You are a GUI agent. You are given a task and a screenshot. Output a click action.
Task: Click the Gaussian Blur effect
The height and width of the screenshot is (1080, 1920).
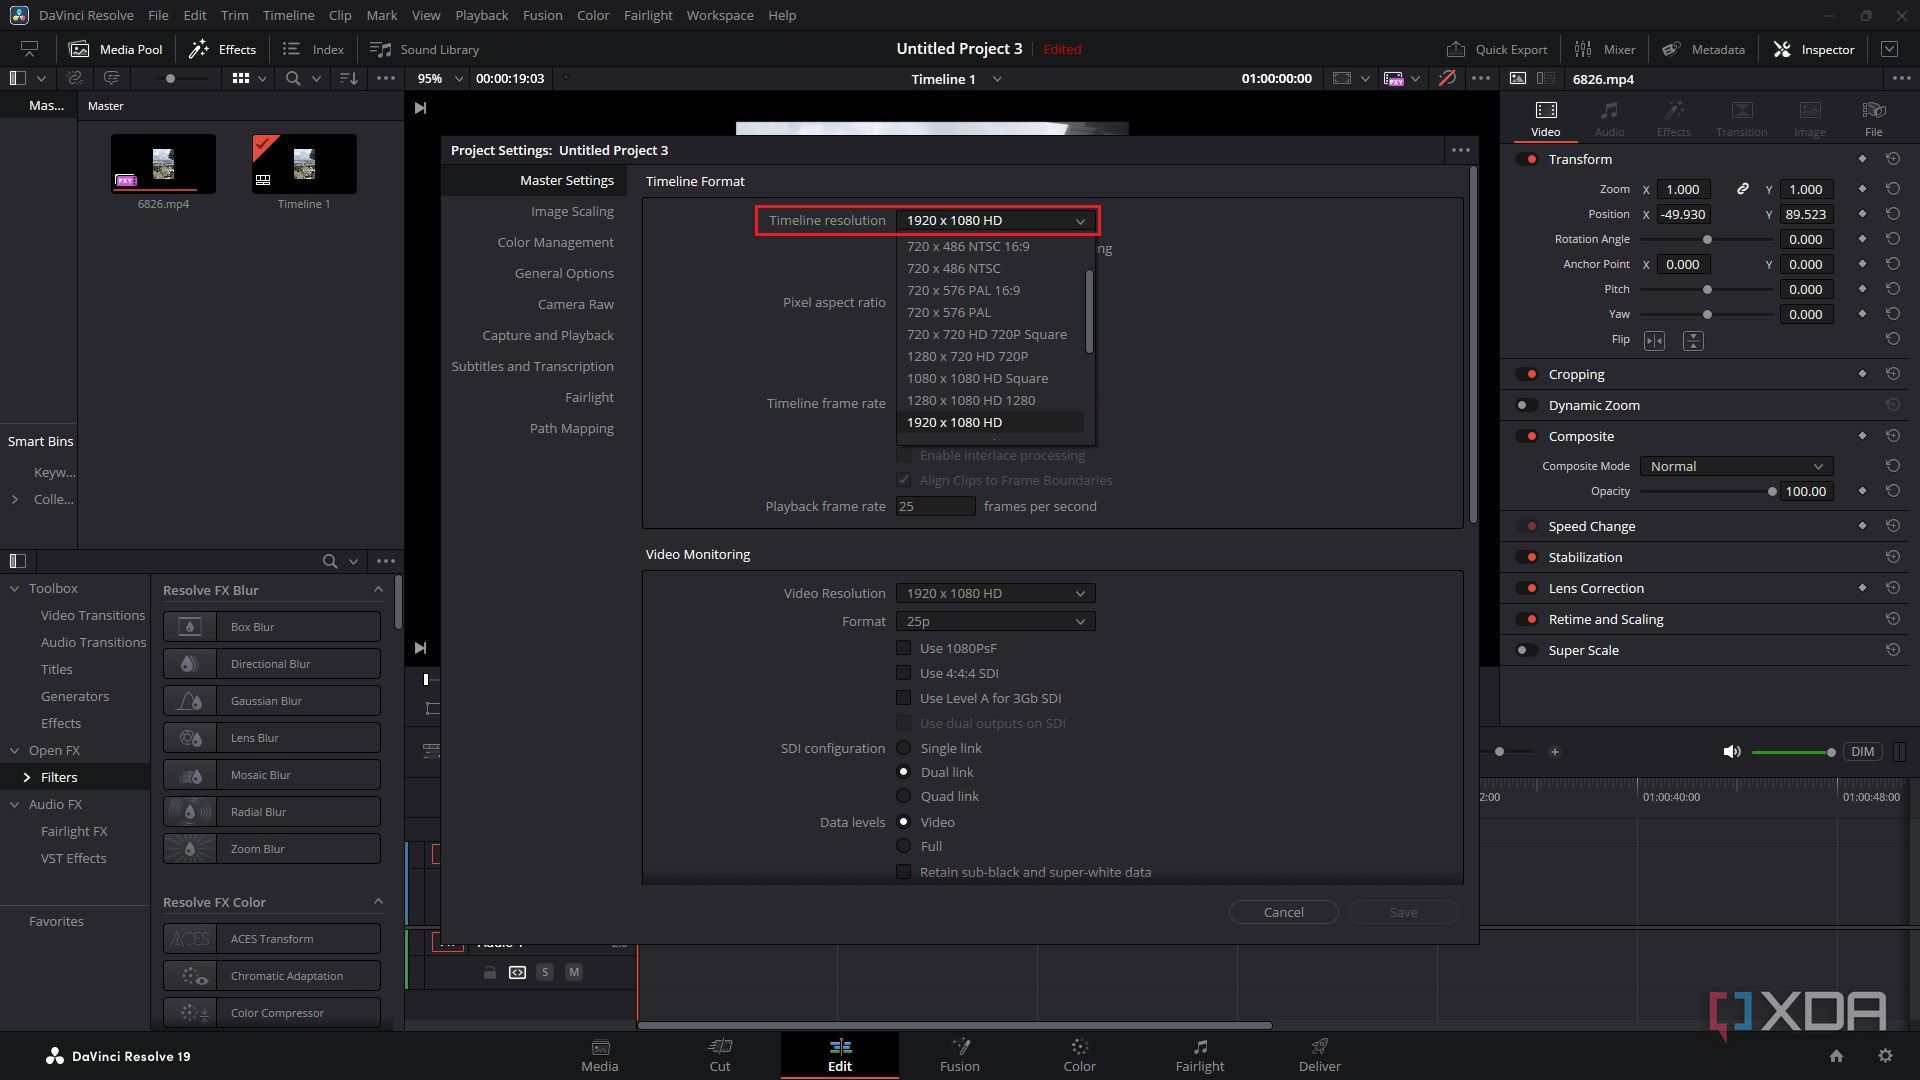click(x=272, y=701)
